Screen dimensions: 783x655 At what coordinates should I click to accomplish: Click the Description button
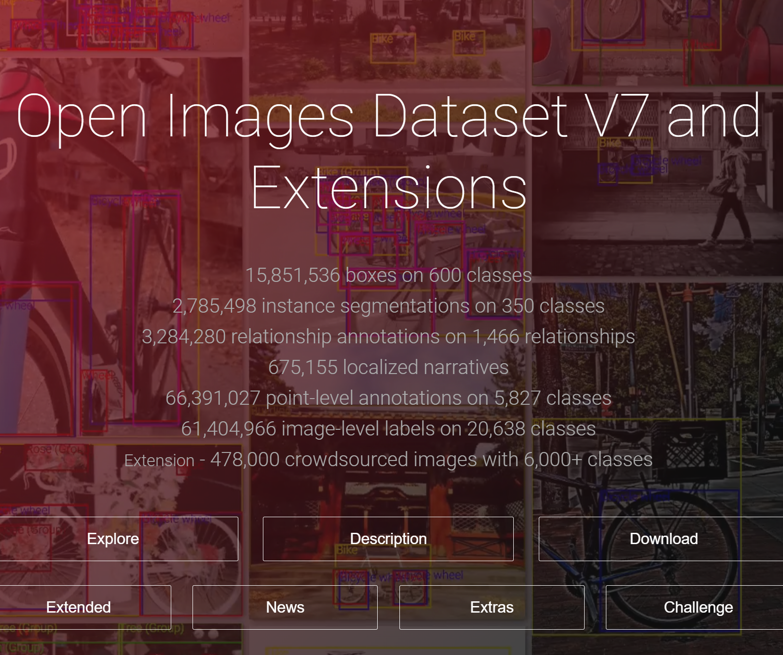388,539
